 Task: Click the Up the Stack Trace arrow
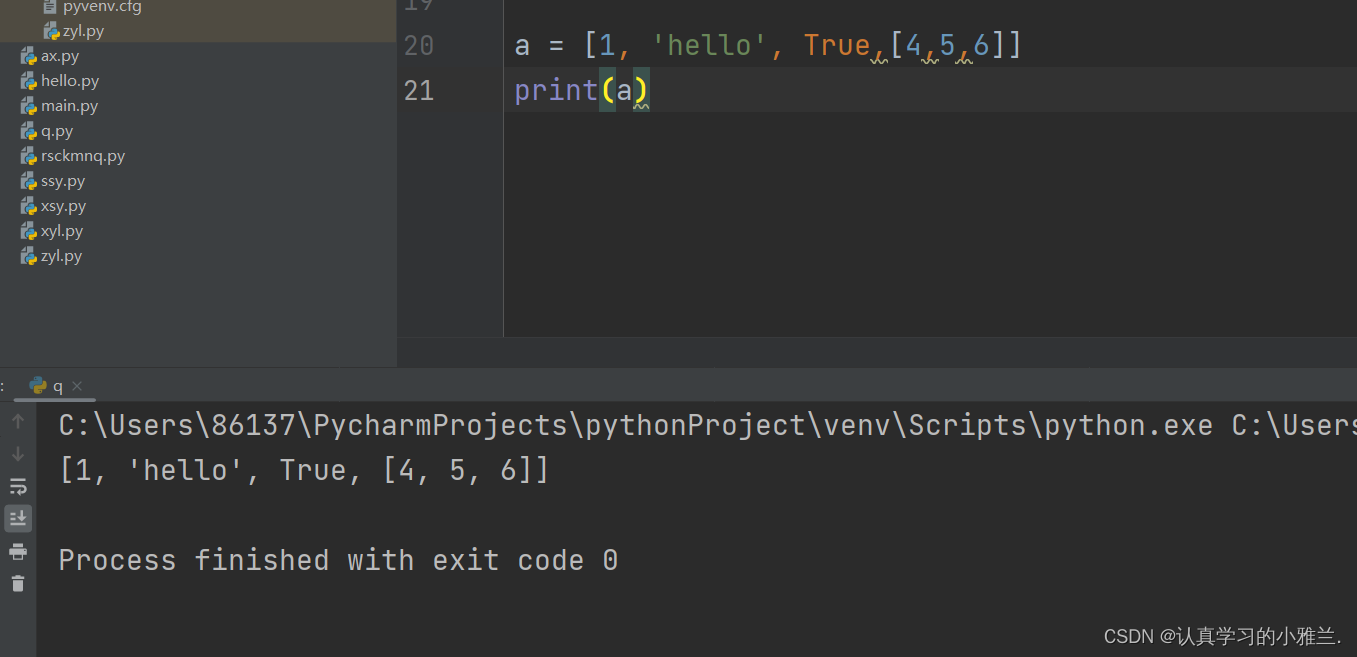coord(18,421)
